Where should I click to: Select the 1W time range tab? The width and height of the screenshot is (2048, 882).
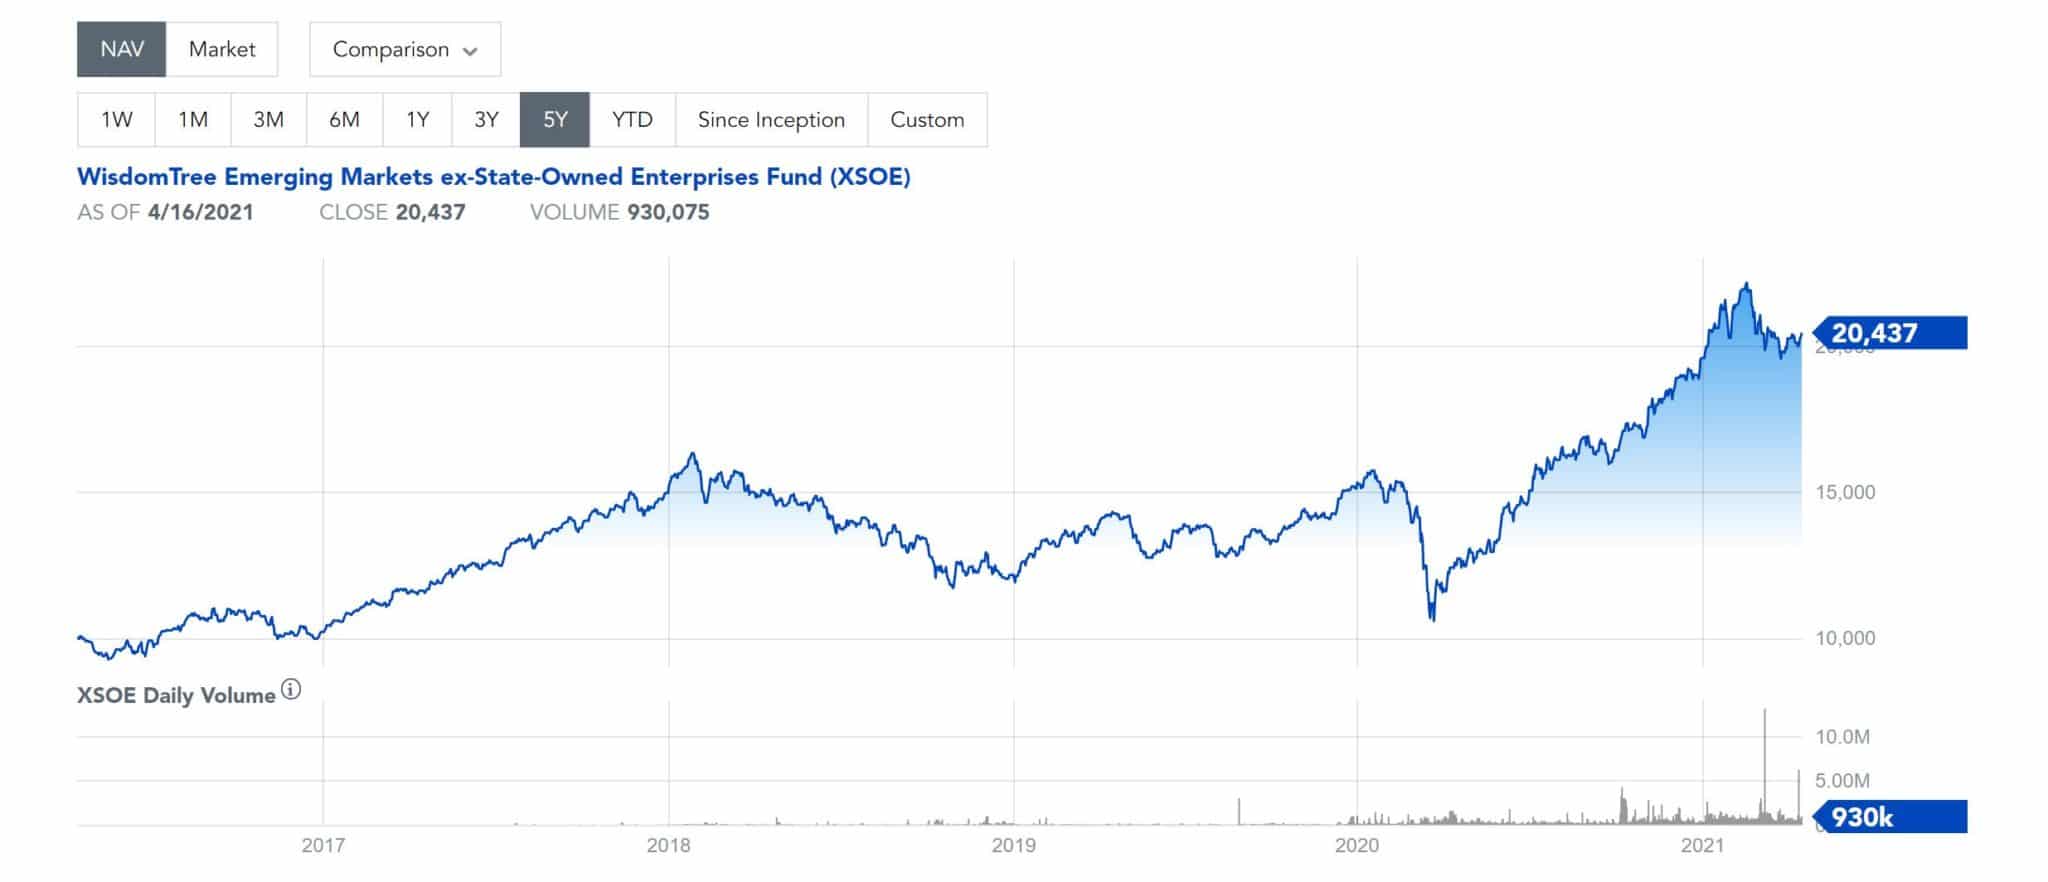(x=117, y=119)
